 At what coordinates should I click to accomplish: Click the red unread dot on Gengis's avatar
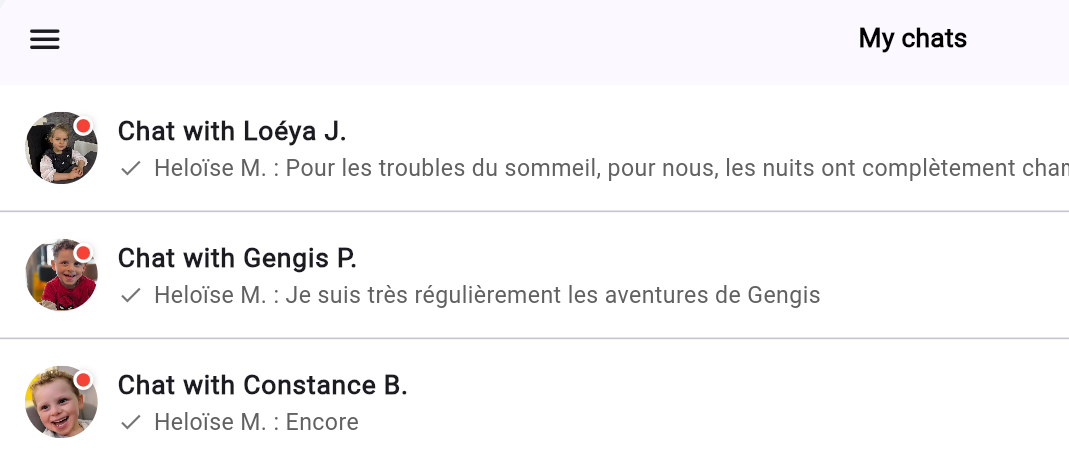click(84, 253)
